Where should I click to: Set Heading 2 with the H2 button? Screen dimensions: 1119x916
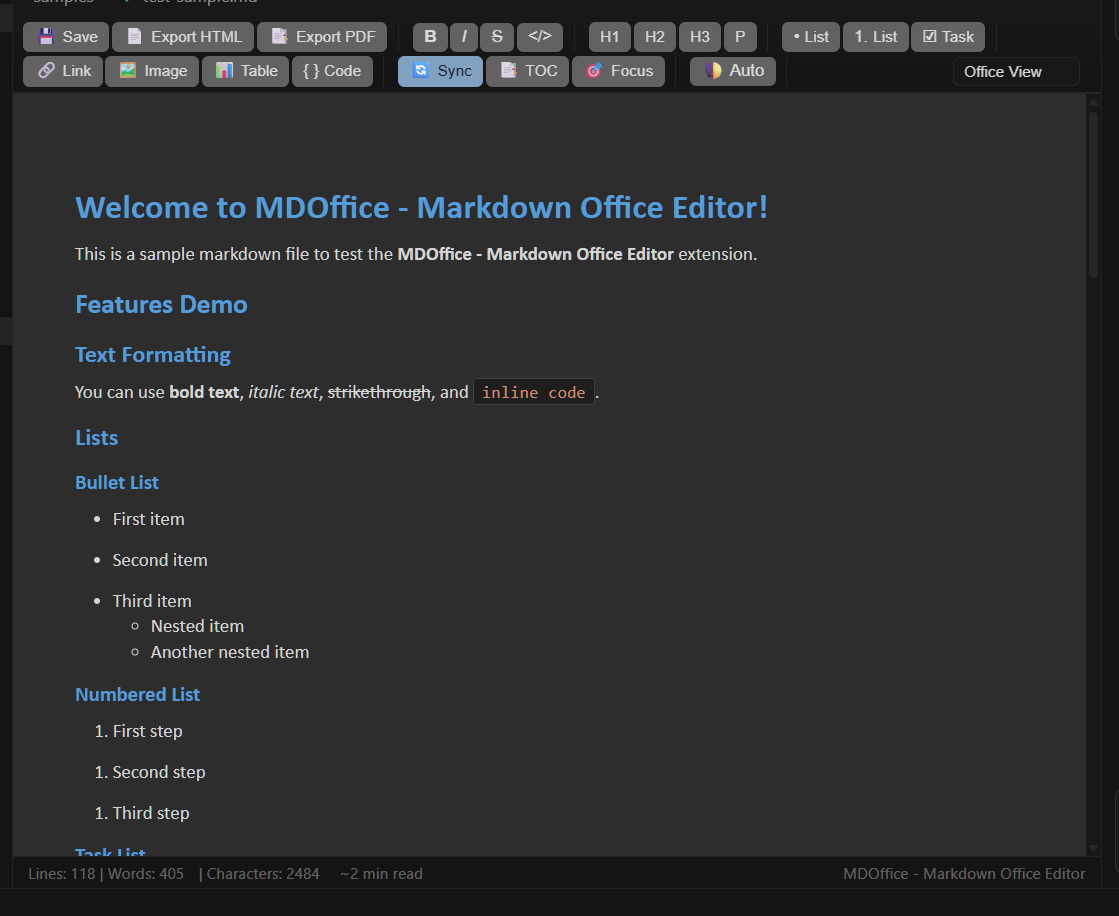(x=654, y=37)
